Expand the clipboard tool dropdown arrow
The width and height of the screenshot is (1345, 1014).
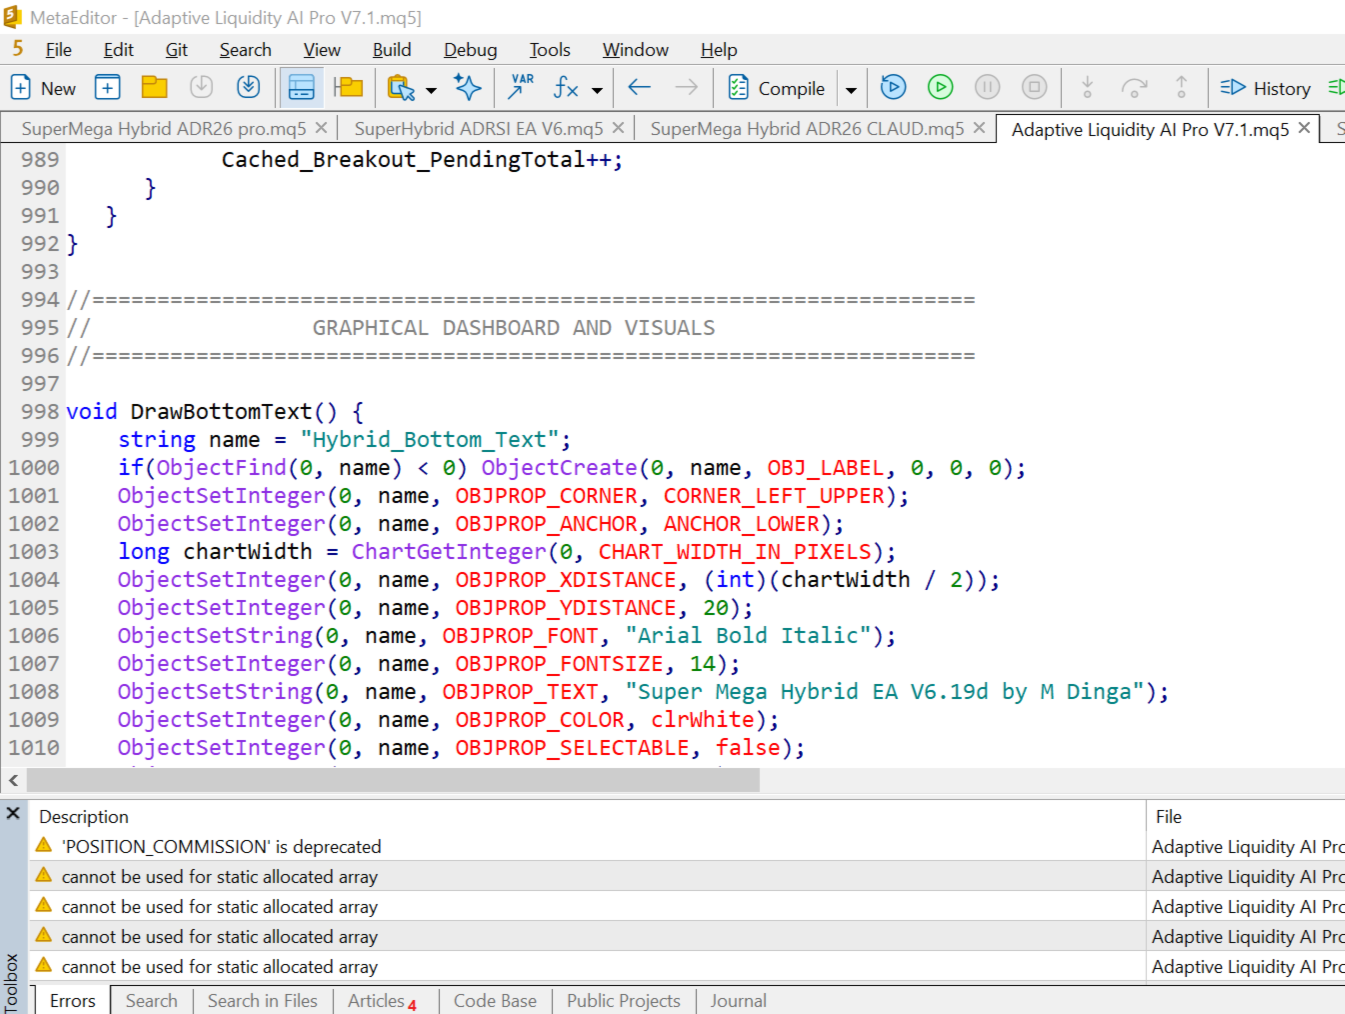pos(431,90)
